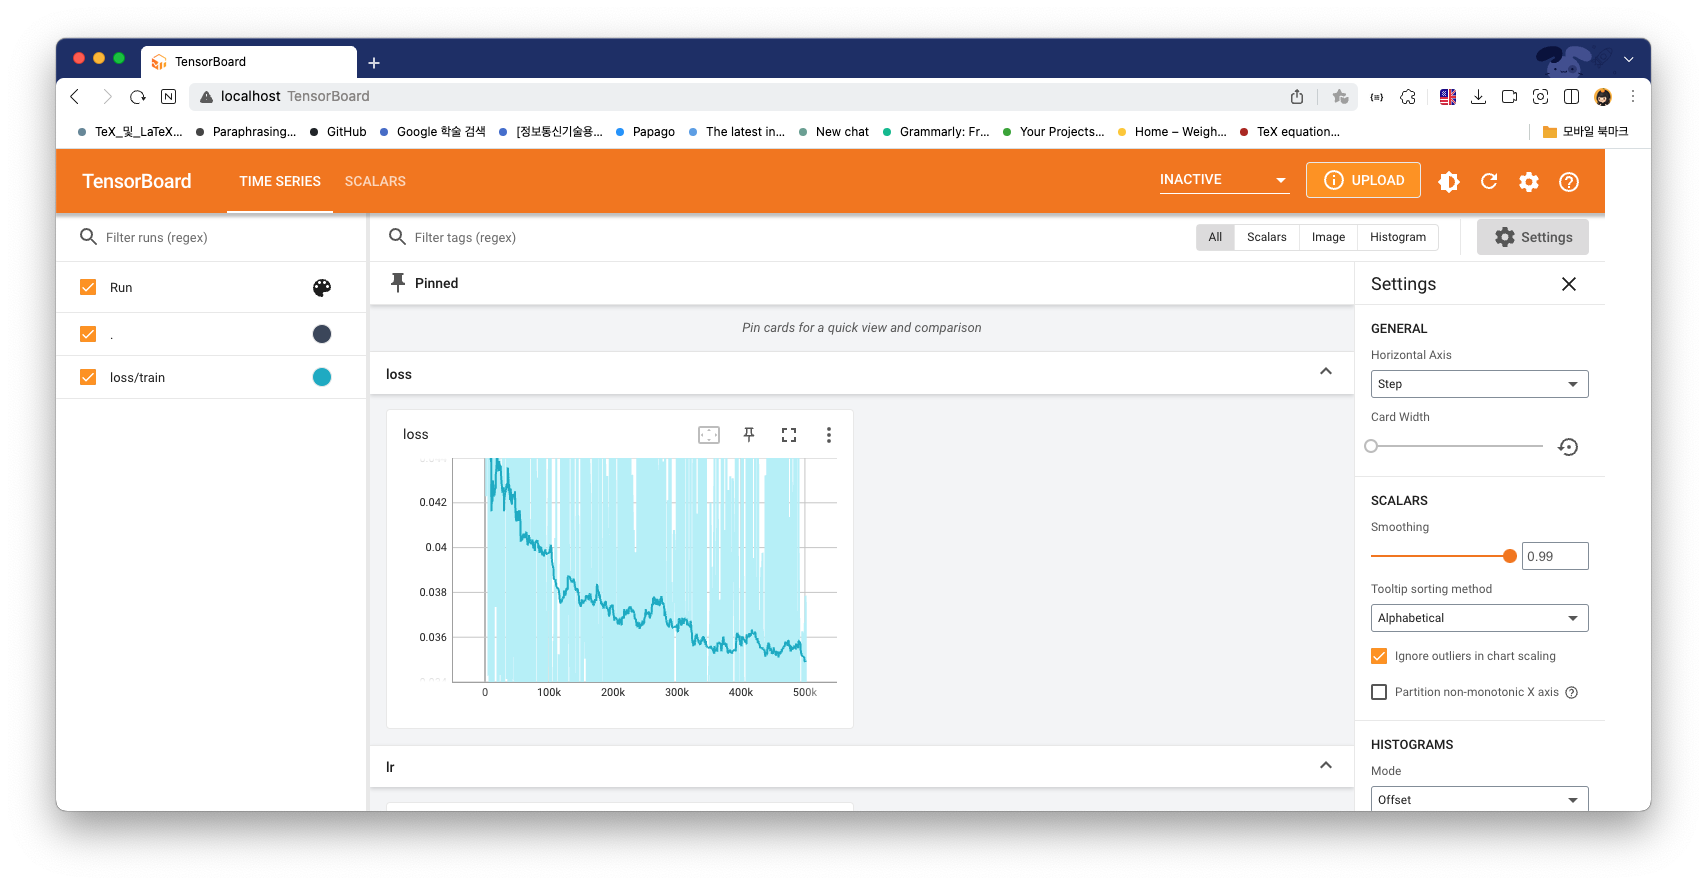Open new browser tab with plus
The height and width of the screenshot is (885, 1707).
pyautogui.click(x=374, y=63)
